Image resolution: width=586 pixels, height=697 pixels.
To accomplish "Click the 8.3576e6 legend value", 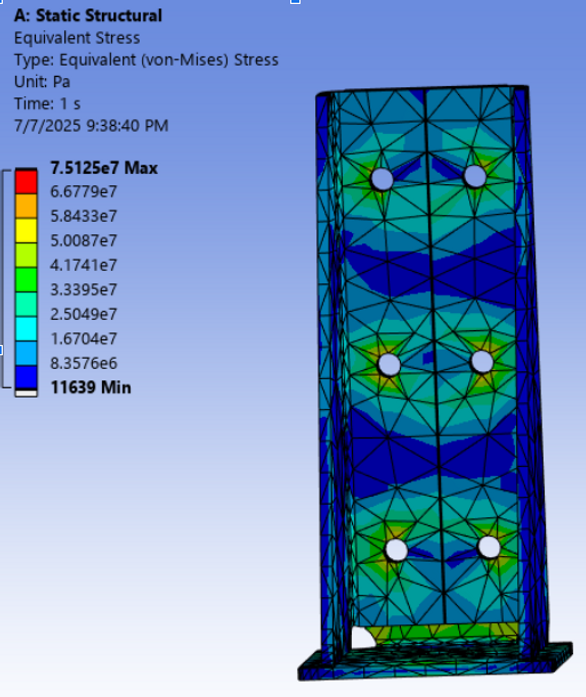I will tap(84, 363).
